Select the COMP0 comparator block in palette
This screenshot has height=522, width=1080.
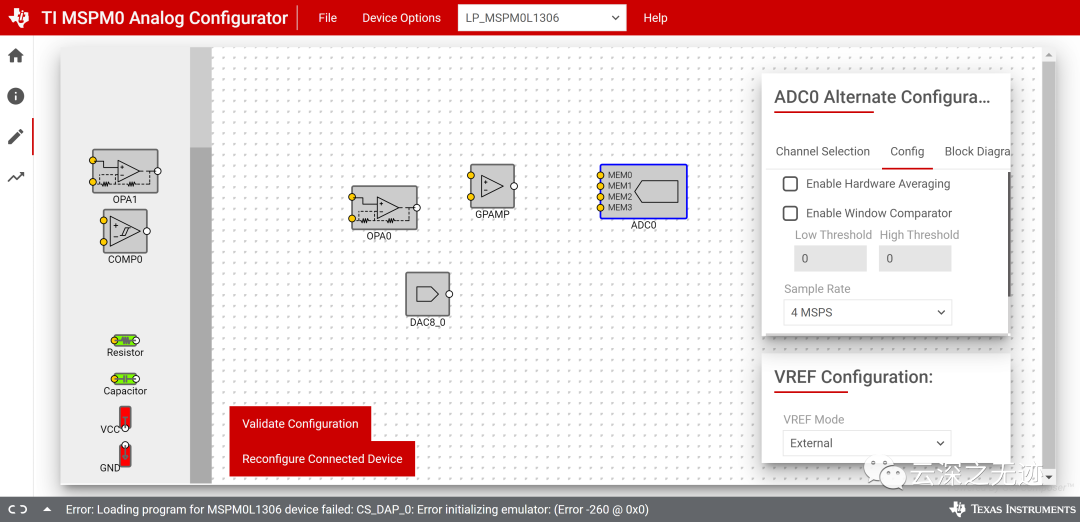pos(125,231)
